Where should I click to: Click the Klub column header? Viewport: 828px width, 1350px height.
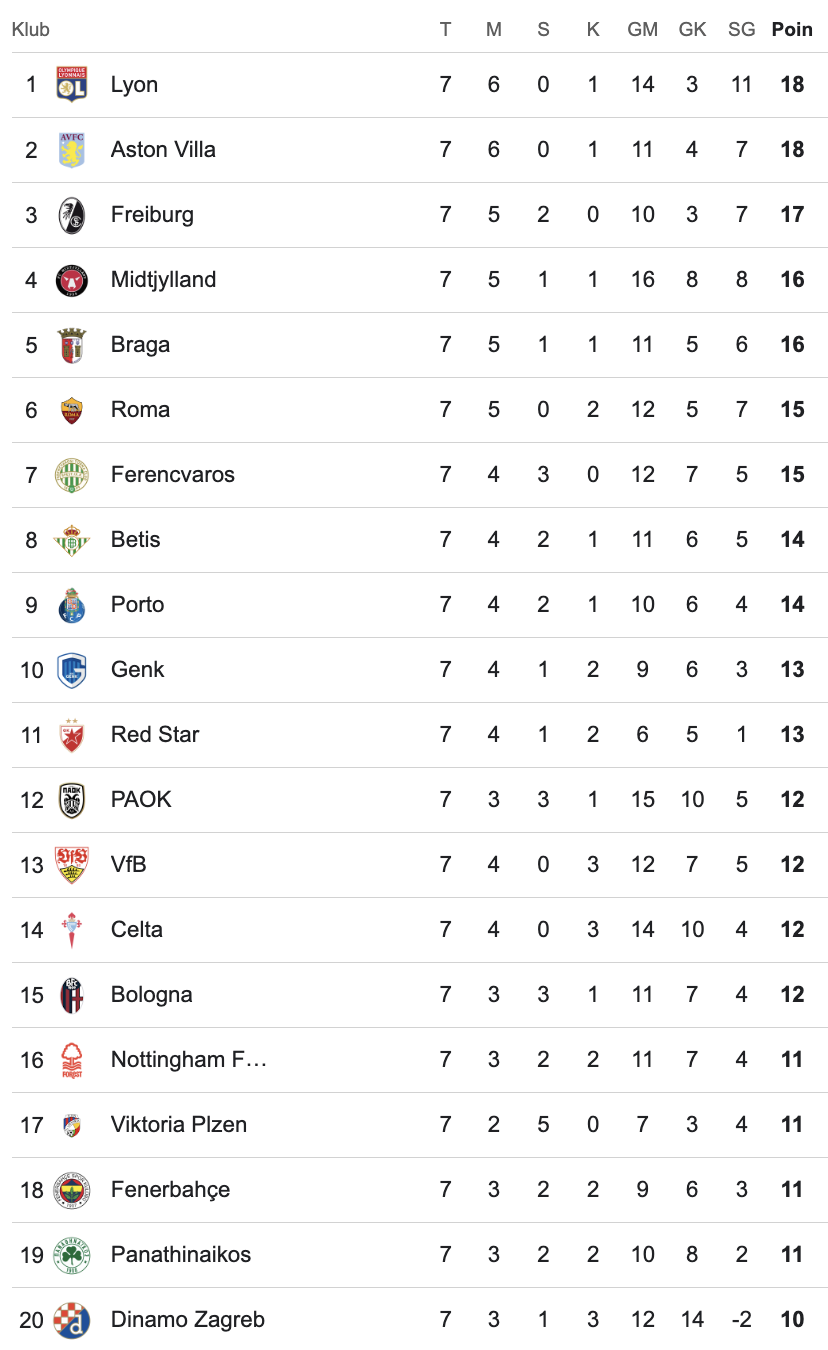31,30
